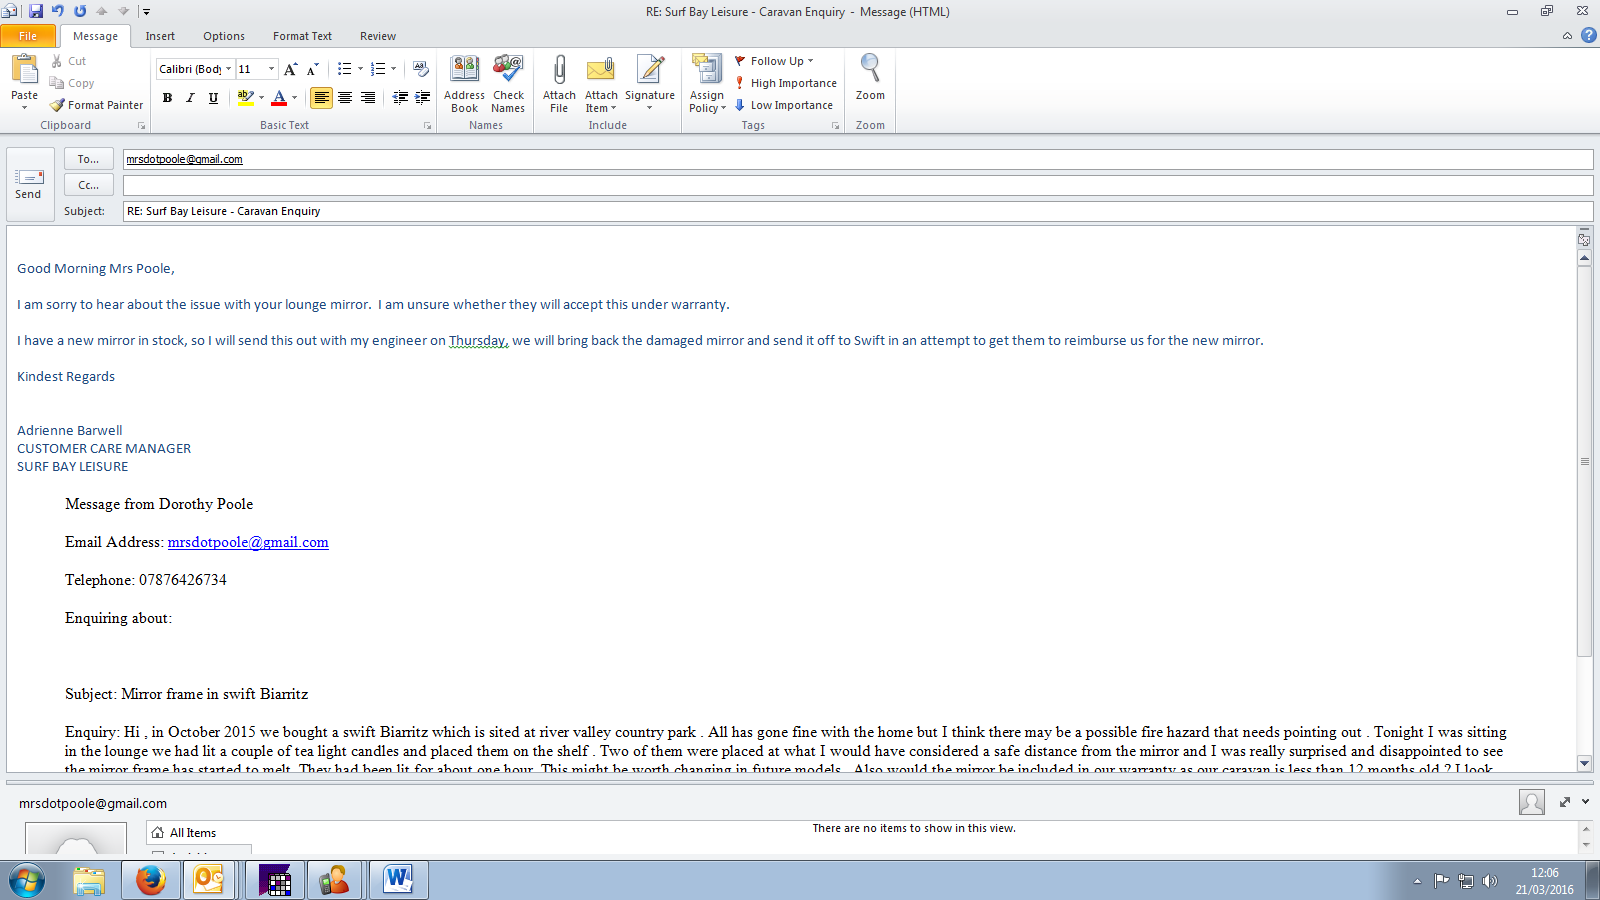Click the red font color button
The height and width of the screenshot is (900, 1600).
coord(279,98)
